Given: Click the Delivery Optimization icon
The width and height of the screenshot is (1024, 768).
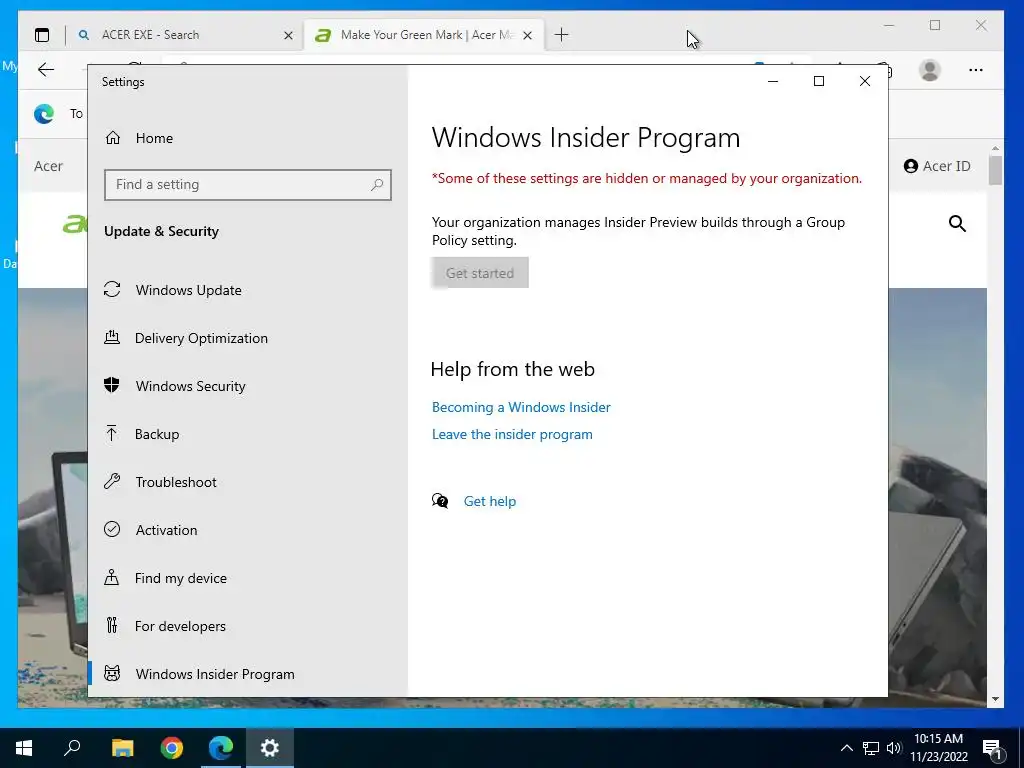Looking at the screenshot, I should tap(112, 337).
